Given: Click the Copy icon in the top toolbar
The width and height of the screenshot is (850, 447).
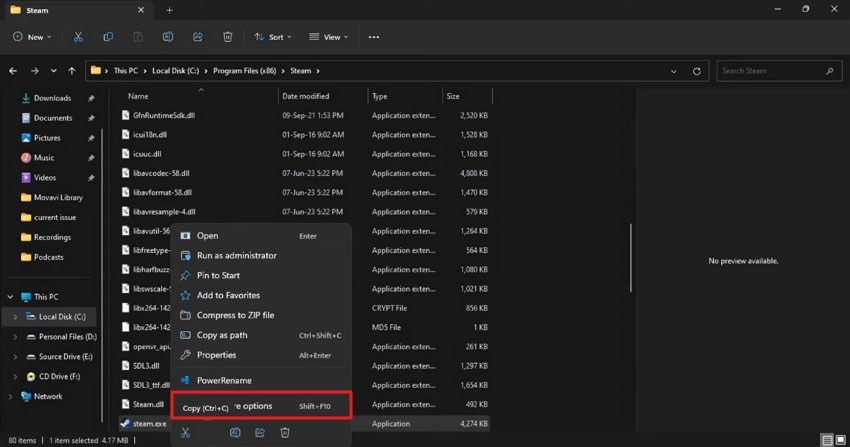Looking at the screenshot, I should (108, 37).
